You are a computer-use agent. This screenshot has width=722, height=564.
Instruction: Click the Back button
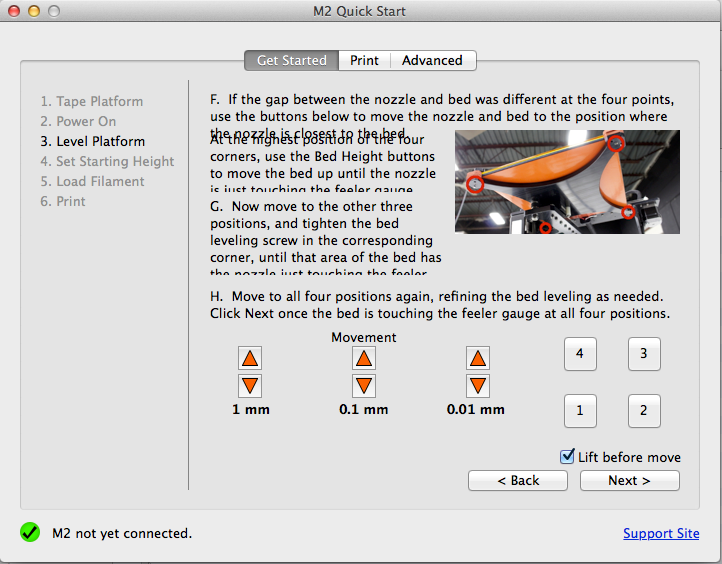pos(518,481)
